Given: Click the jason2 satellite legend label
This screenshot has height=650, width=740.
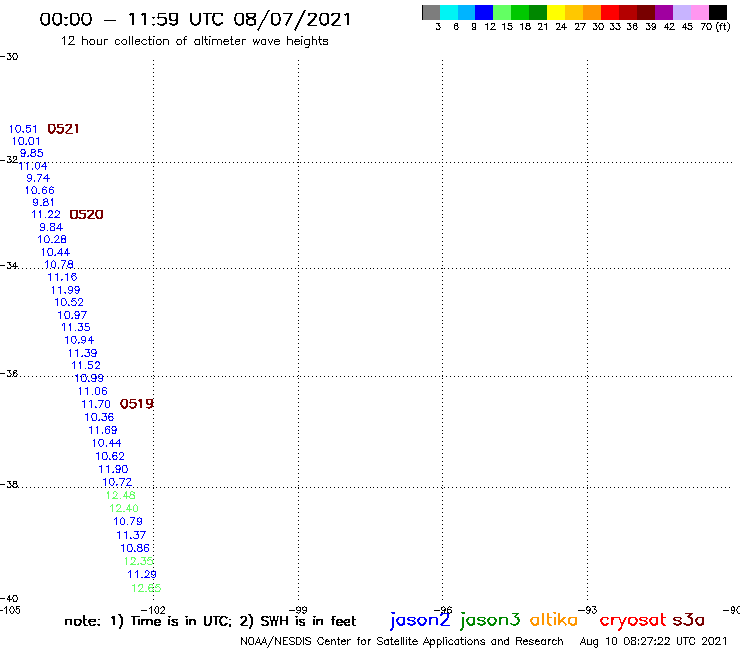Looking at the screenshot, I should pos(420,621).
